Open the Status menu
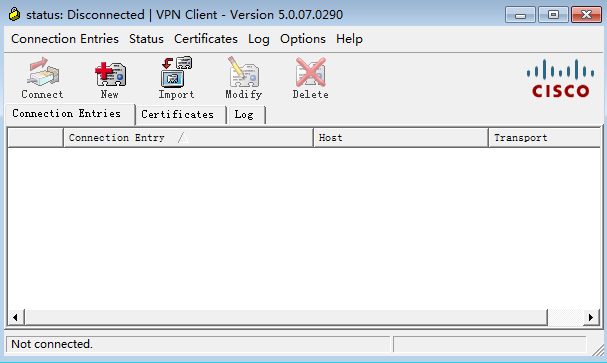The width and height of the screenshot is (607, 363). click(146, 39)
